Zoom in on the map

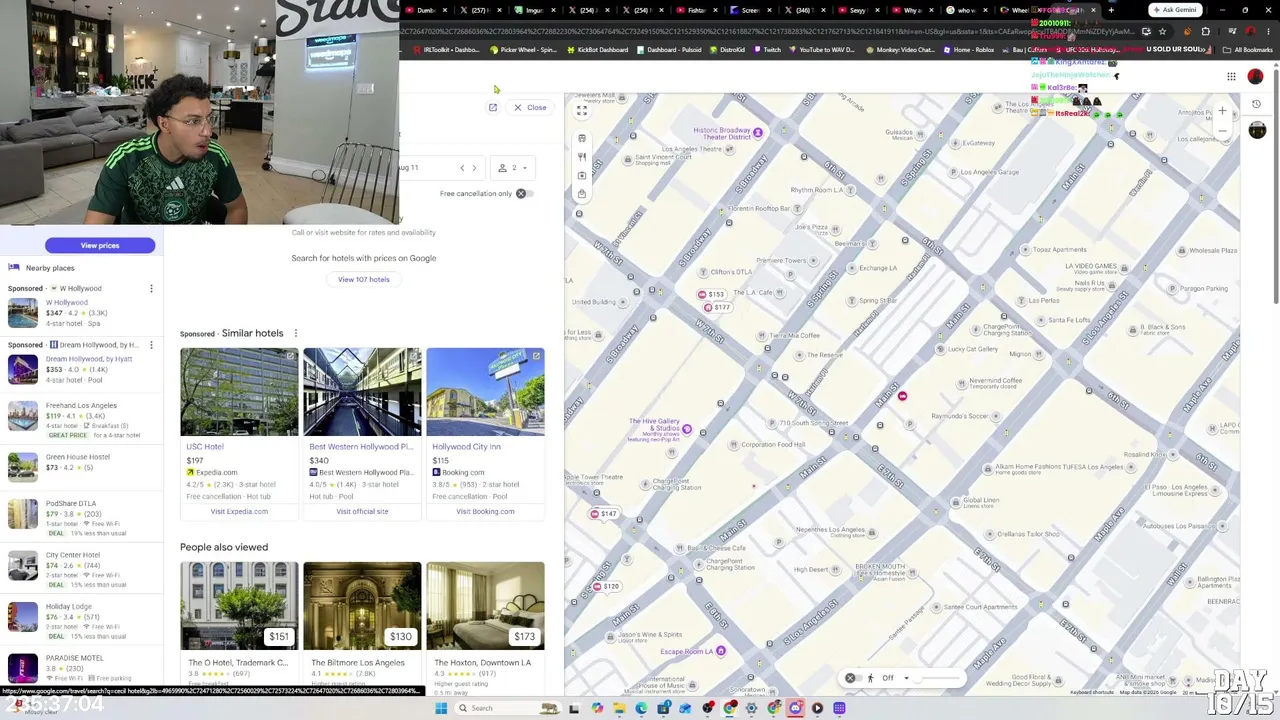(1222, 111)
